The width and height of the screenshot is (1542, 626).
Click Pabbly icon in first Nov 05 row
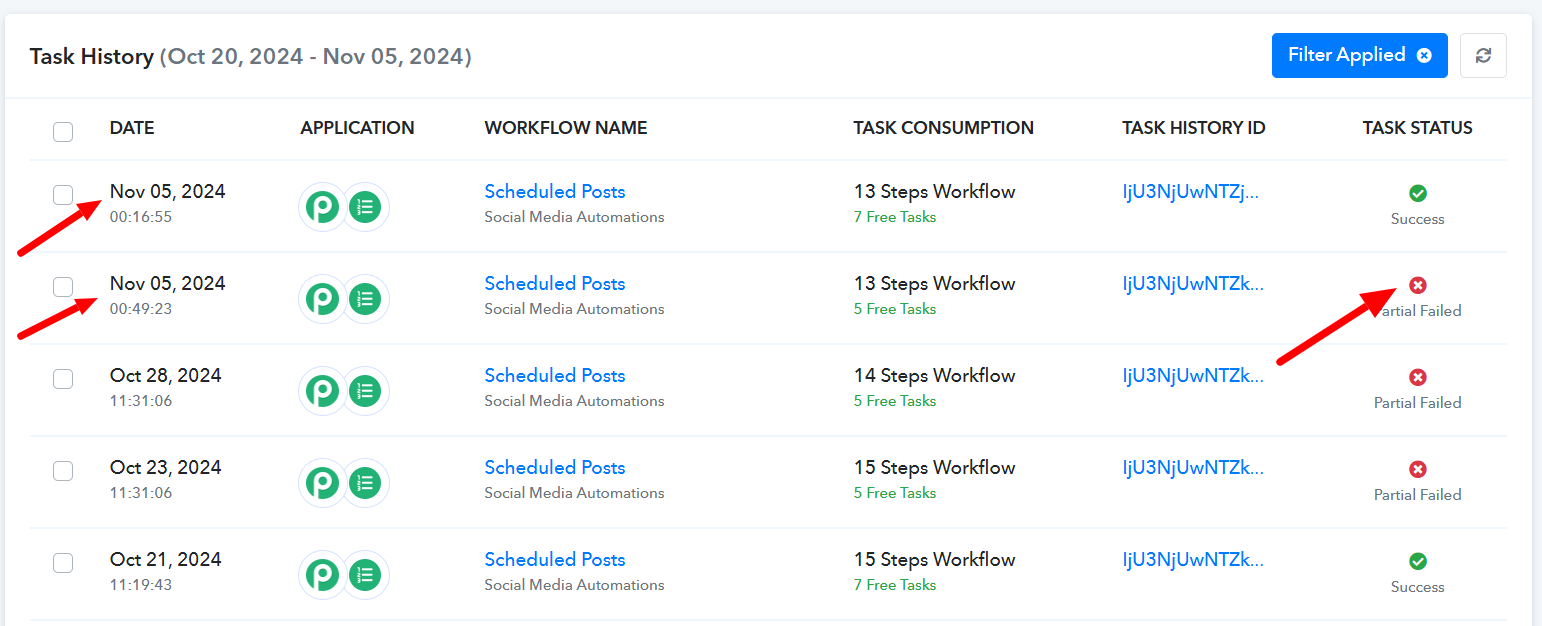pyautogui.click(x=322, y=207)
